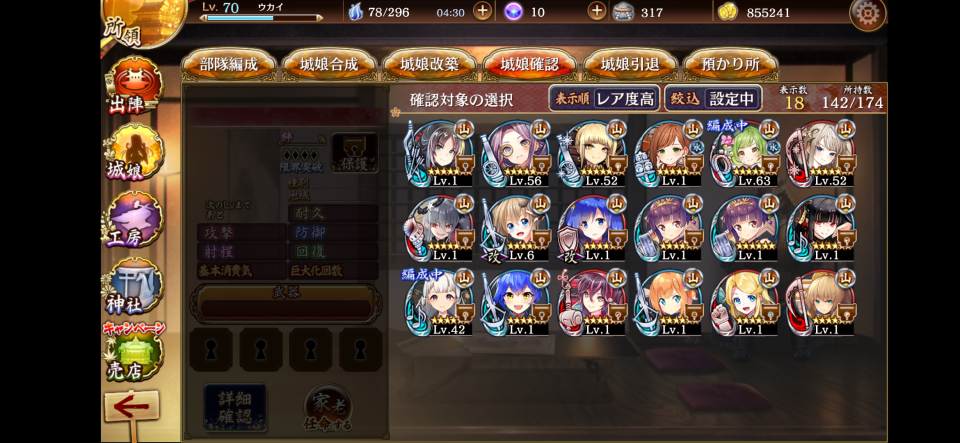Open the 工房 workshop sidebar icon
The image size is (960, 443).
pos(134,220)
